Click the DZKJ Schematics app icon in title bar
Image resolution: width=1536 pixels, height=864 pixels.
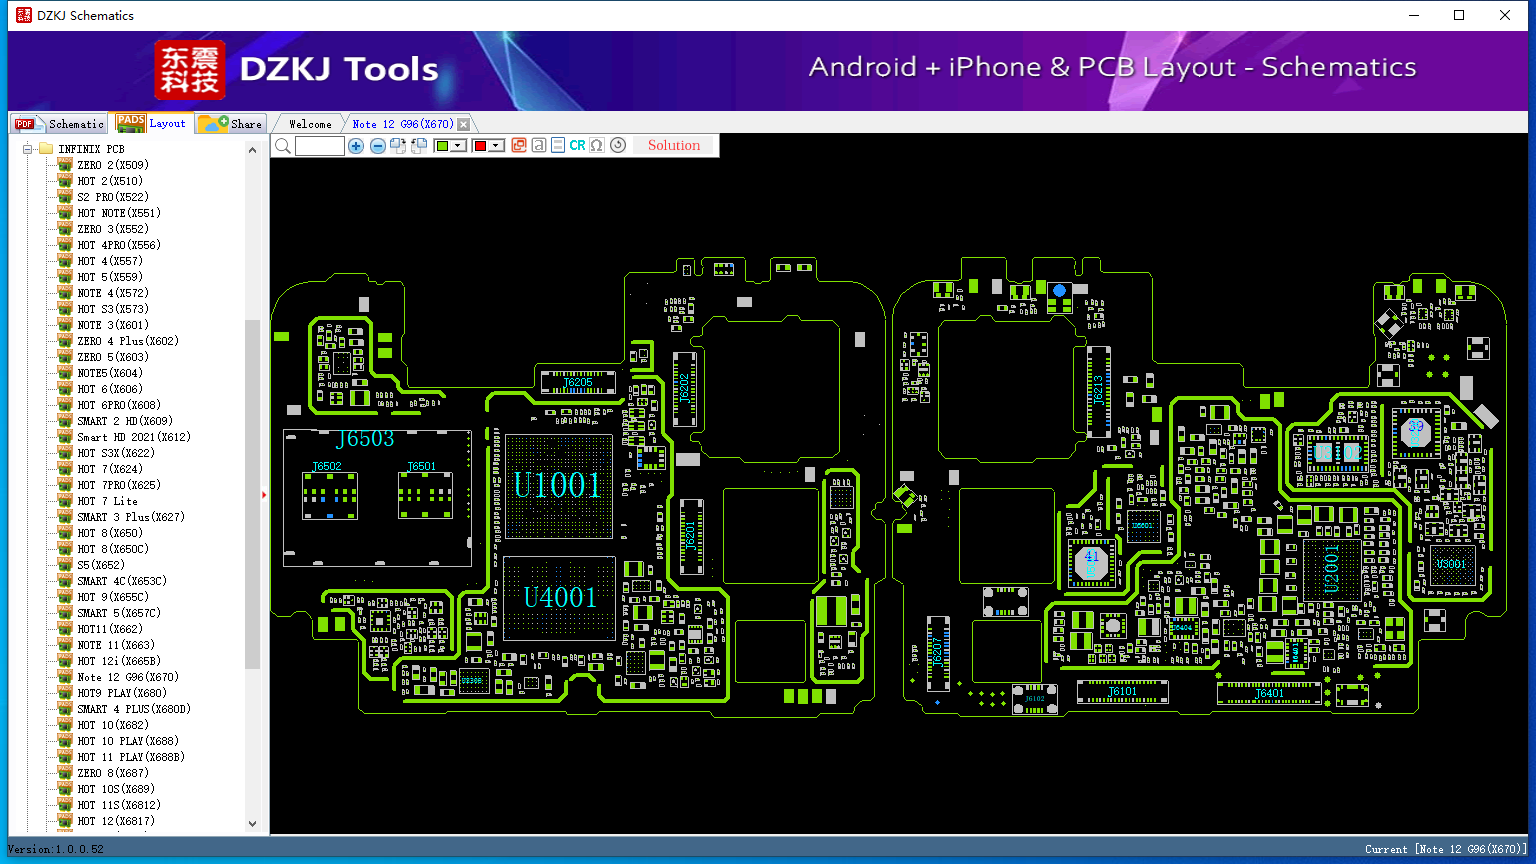tap(23, 15)
